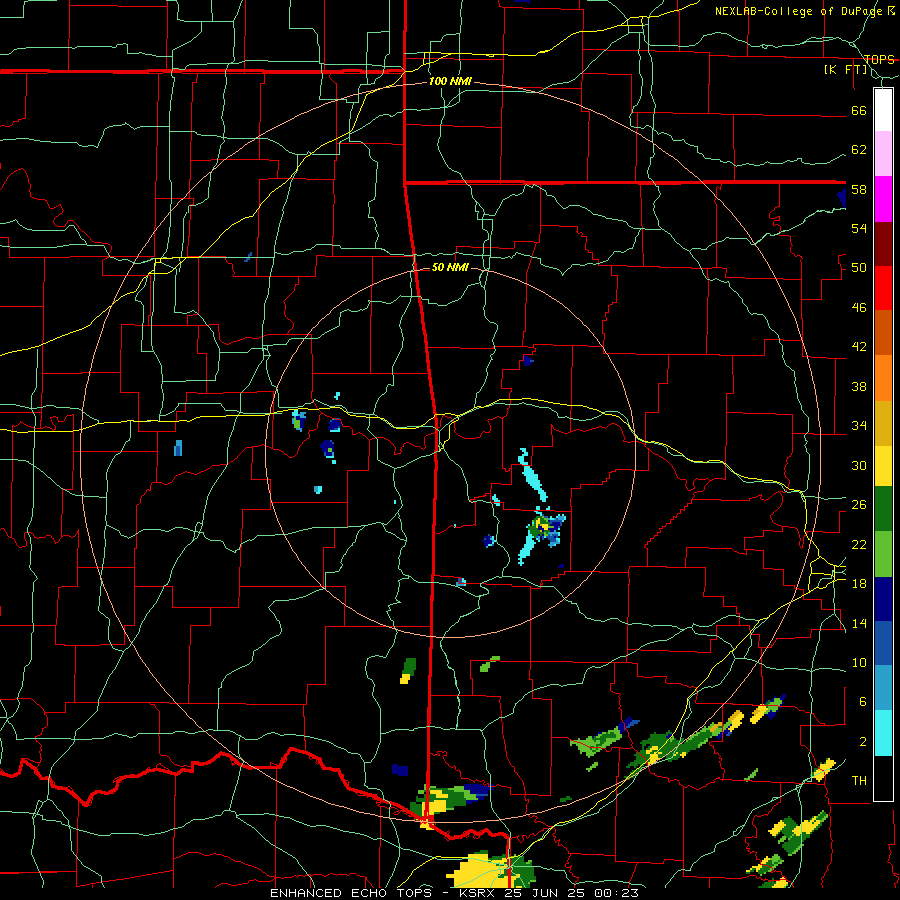Select the "26" legend value
Viewport: 900px width, 900px height.
pyautogui.click(x=859, y=505)
